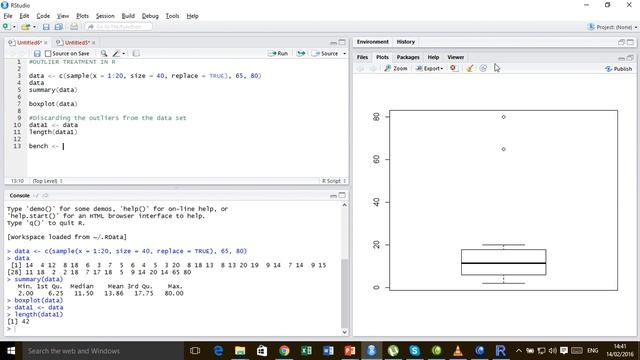Viewport: 640px width, 360px height.
Task: Re-run the previous code region
Action: coord(301,53)
